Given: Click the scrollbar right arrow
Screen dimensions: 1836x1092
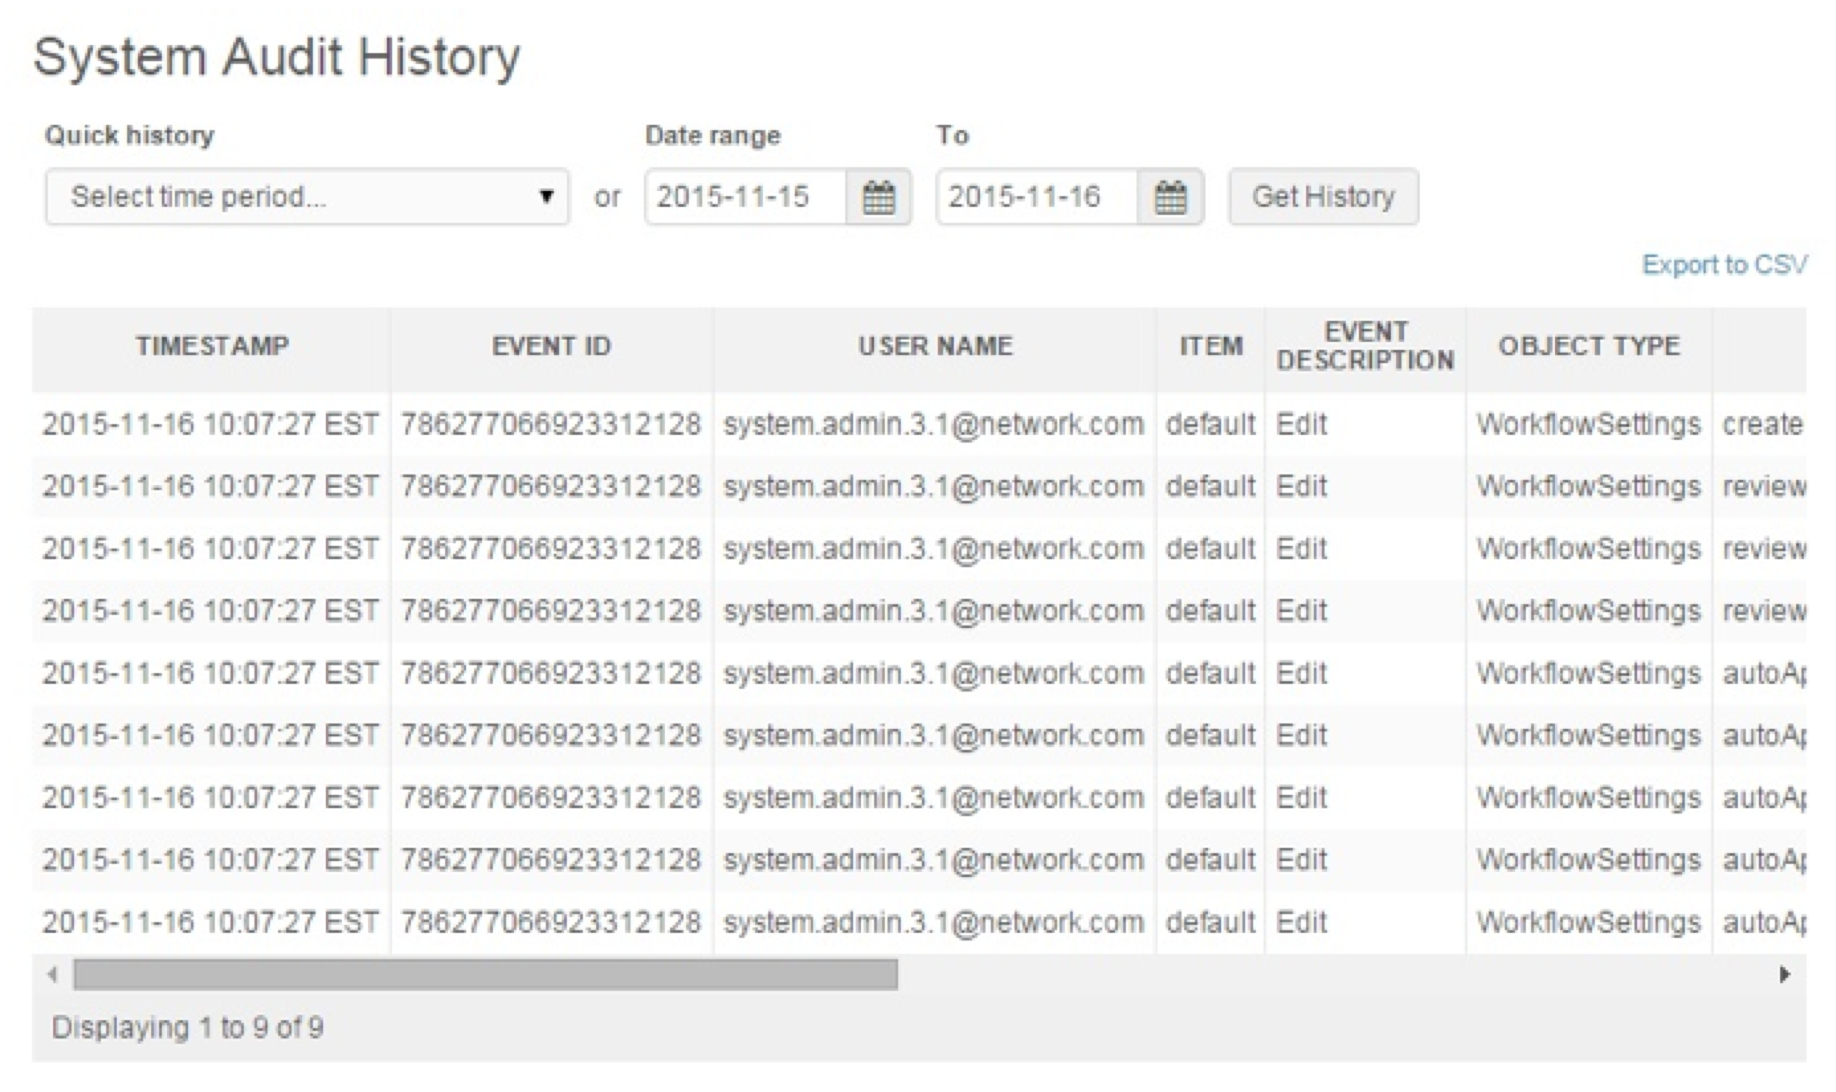Looking at the screenshot, I should (1784, 974).
